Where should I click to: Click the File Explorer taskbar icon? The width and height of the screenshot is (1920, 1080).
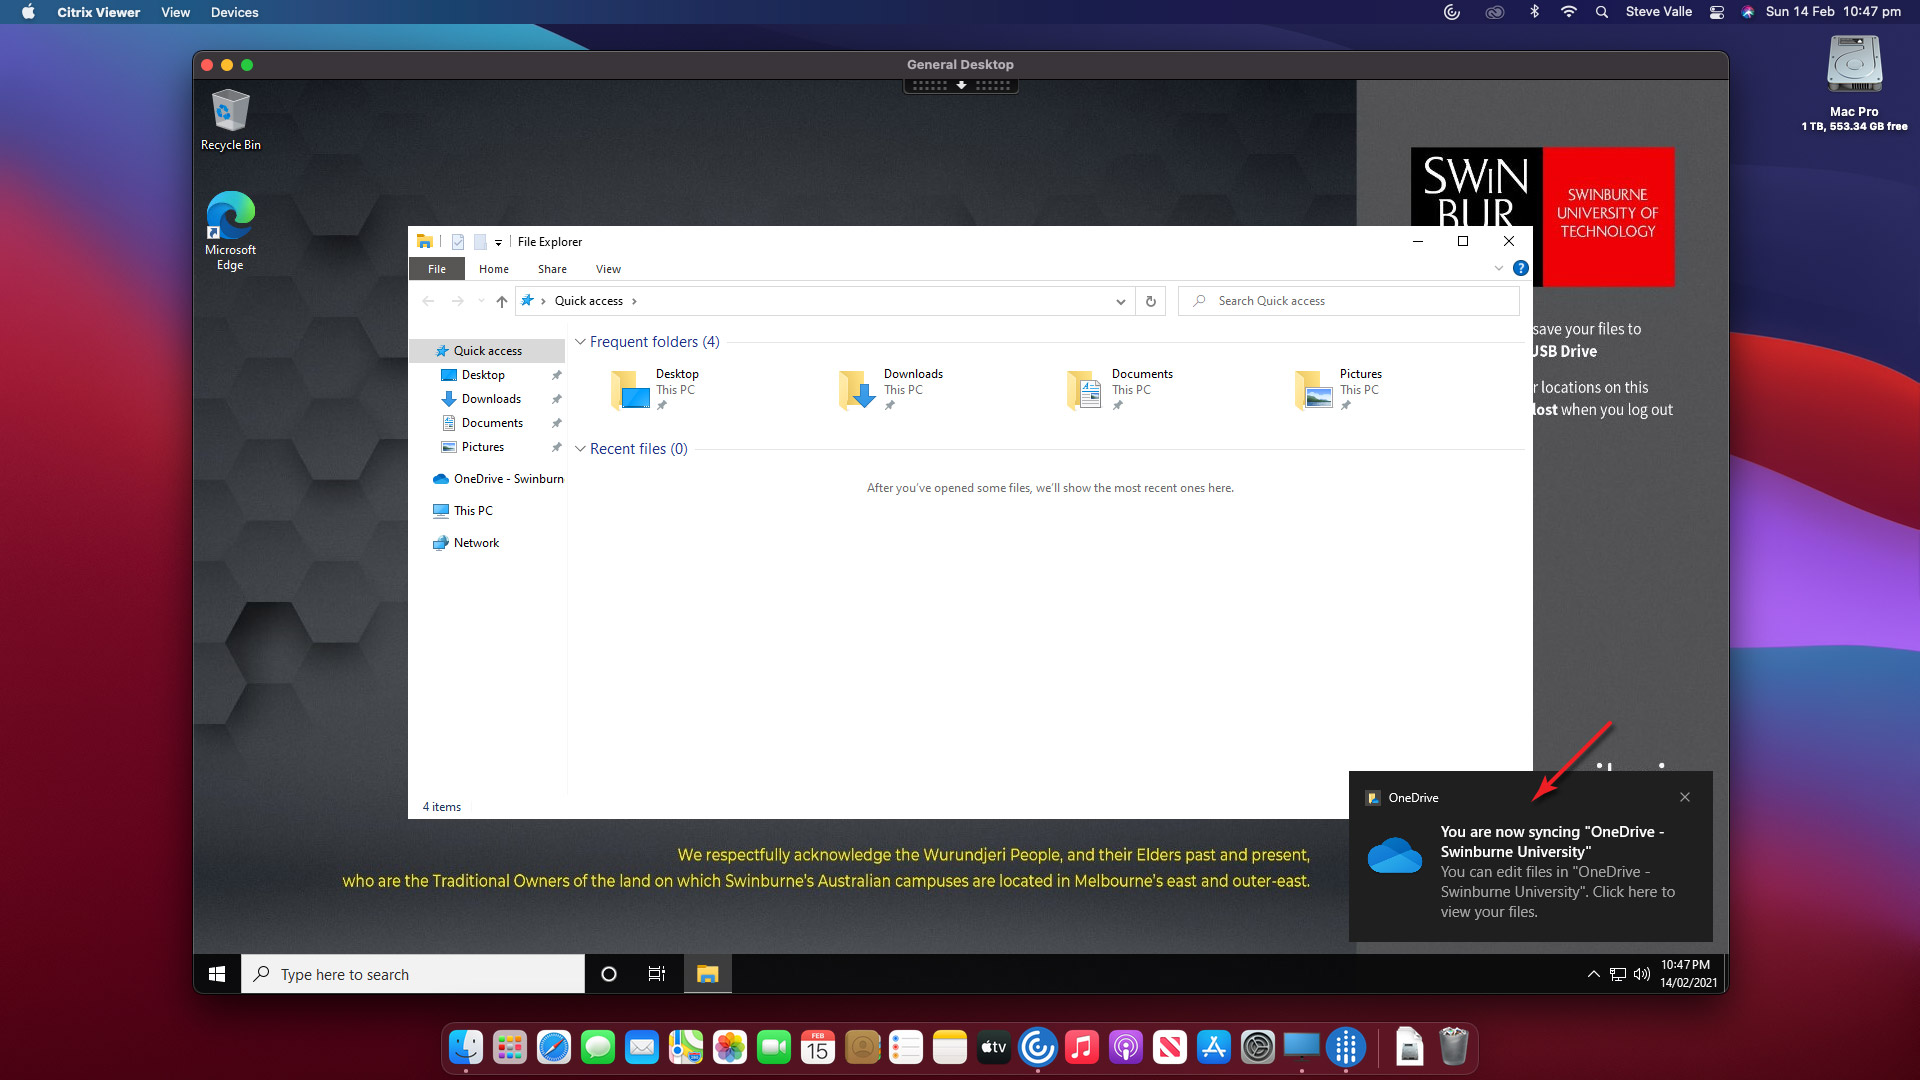coord(707,974)
